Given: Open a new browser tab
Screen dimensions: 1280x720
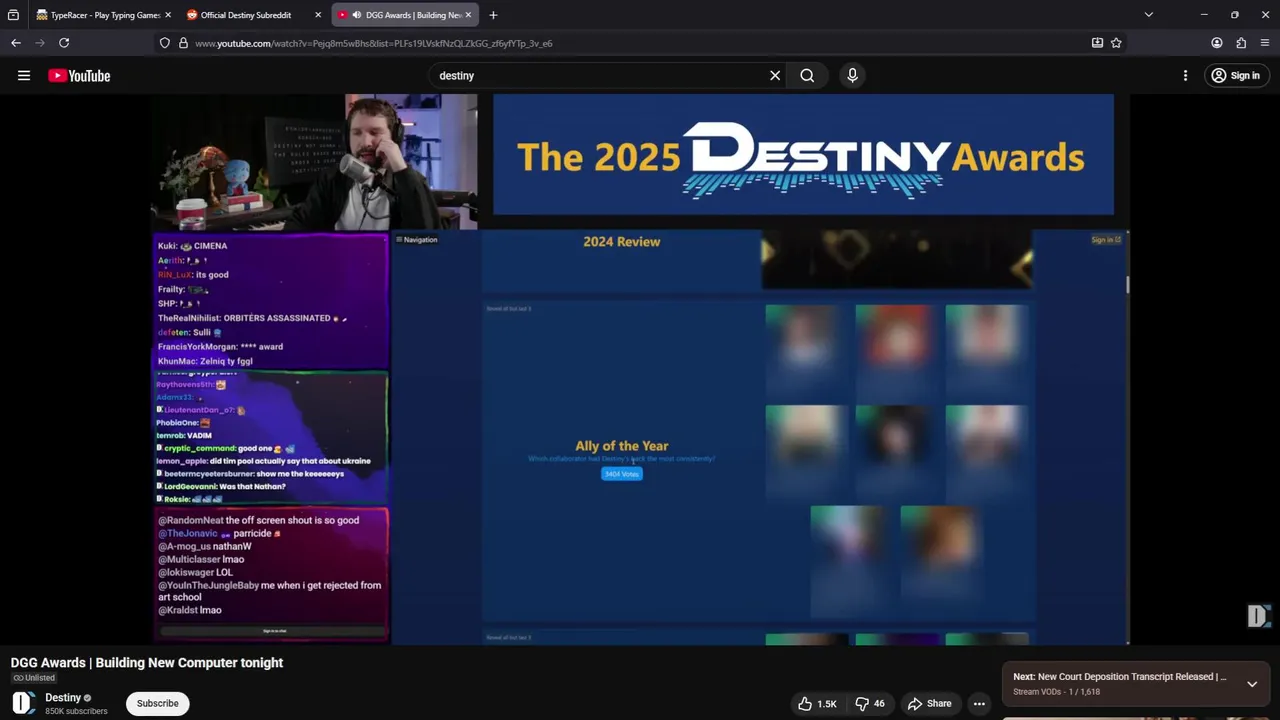Looking at the screenshot, I should (493, 15).
